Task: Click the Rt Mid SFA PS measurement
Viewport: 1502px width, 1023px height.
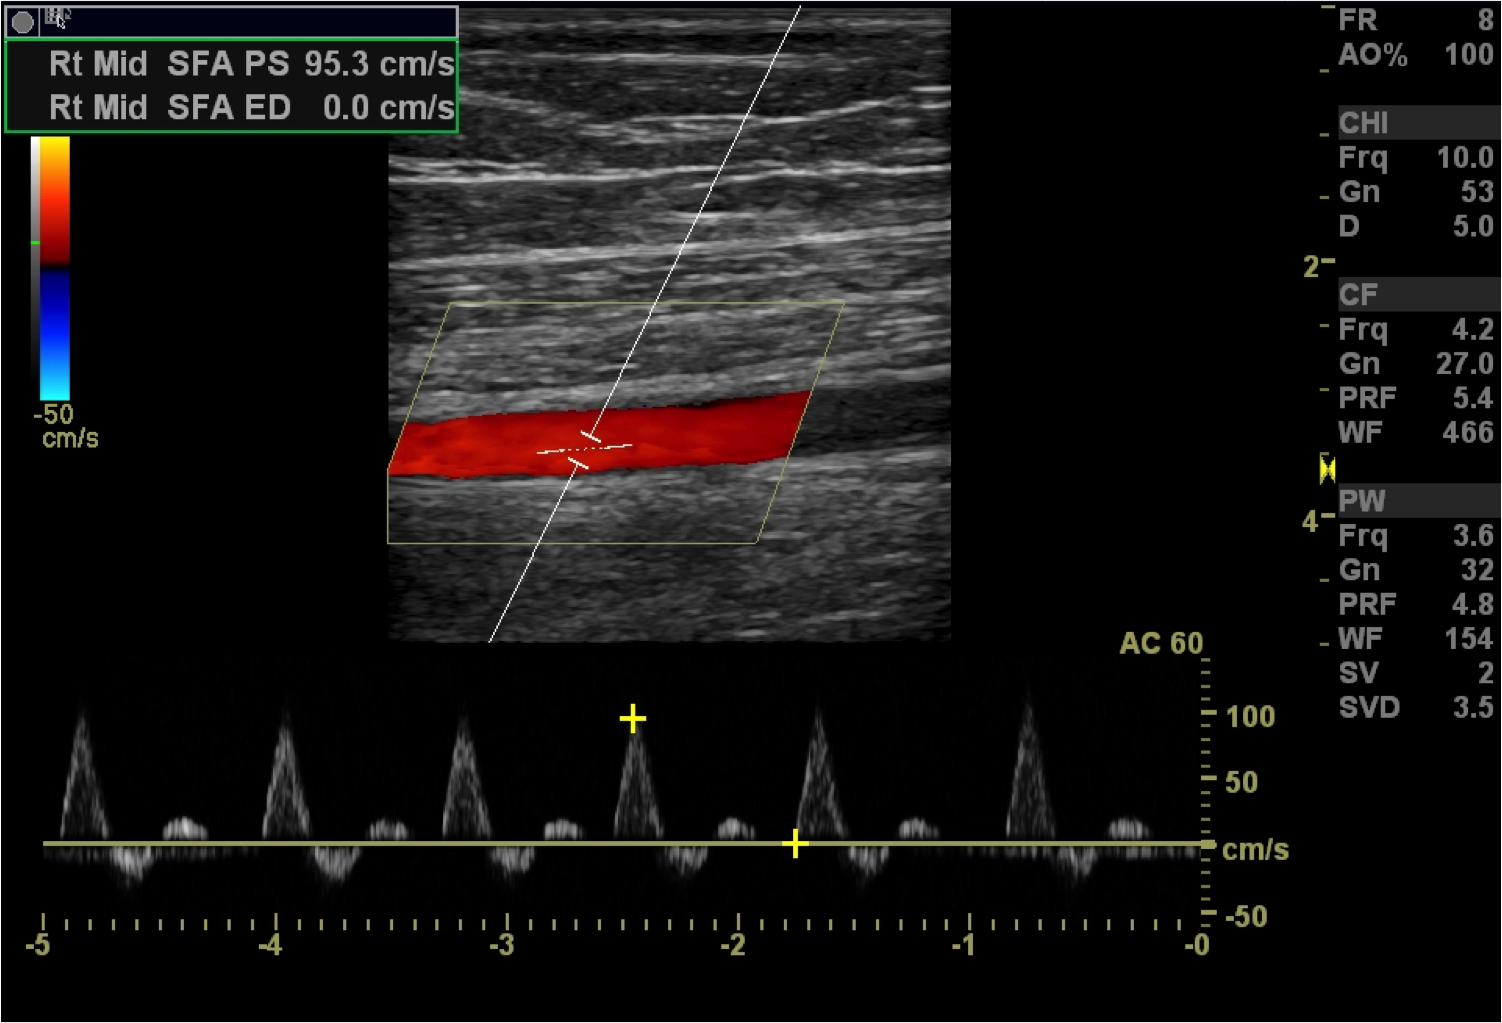Action: coord(250,64)
